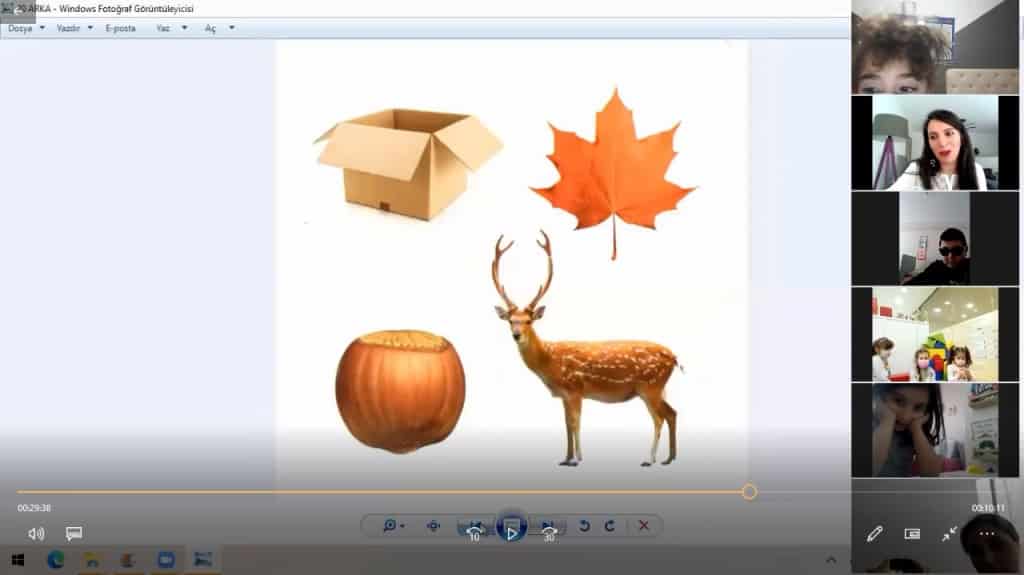Click the elapsed time 00:29:38
The height and width of the screenshot is (575, 1024).
click(x=34, y=508)
